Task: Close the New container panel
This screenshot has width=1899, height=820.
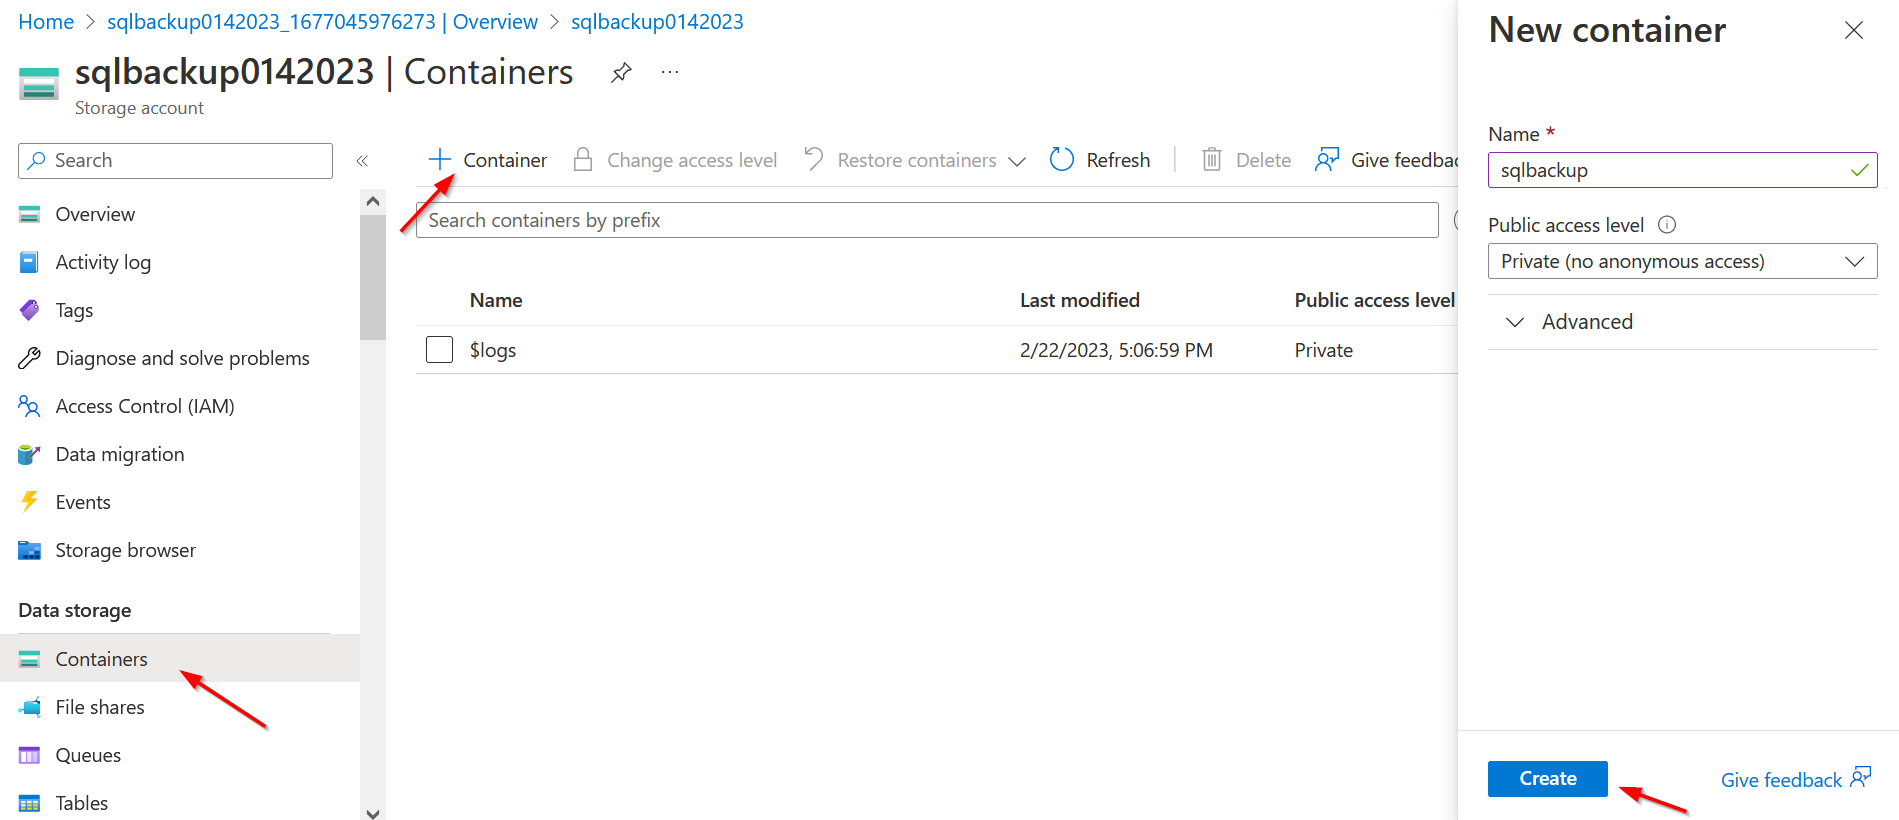Action: click(x=1853, y=30)
